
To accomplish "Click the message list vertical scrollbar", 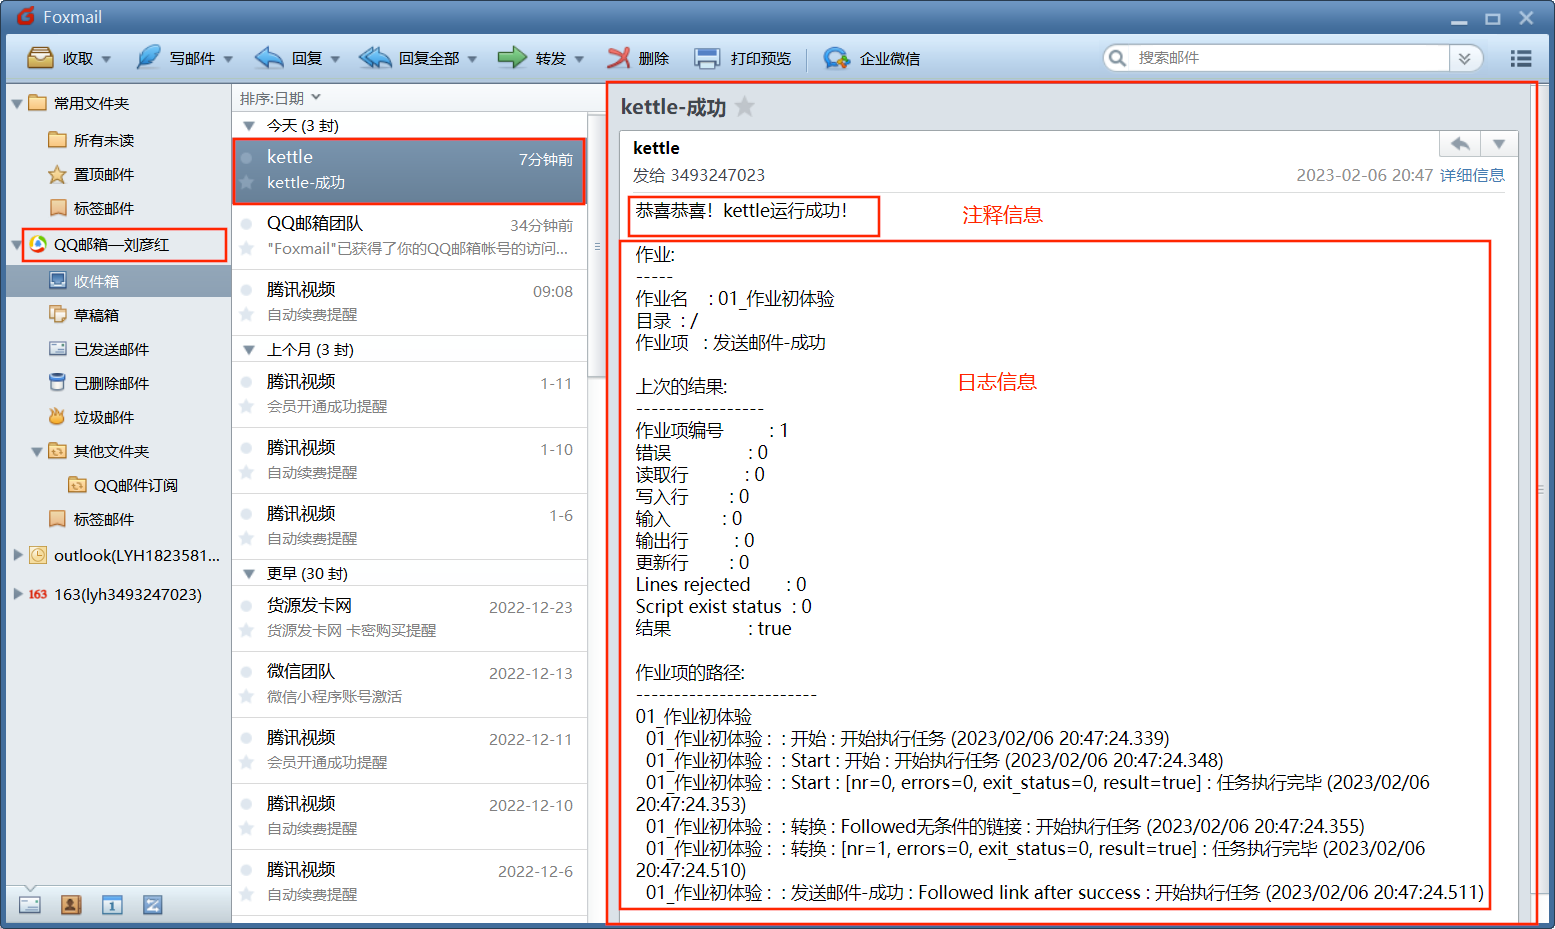I will [x=596, y=246].
